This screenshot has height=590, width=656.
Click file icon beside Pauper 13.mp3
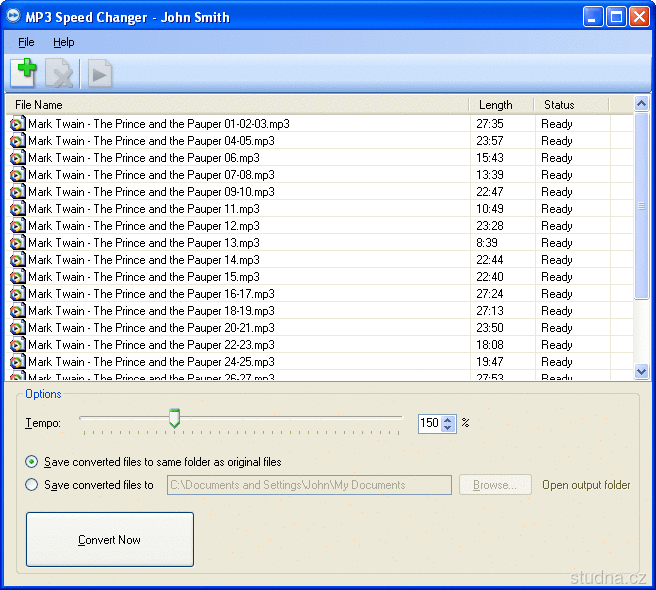click(x=17, y=243)
